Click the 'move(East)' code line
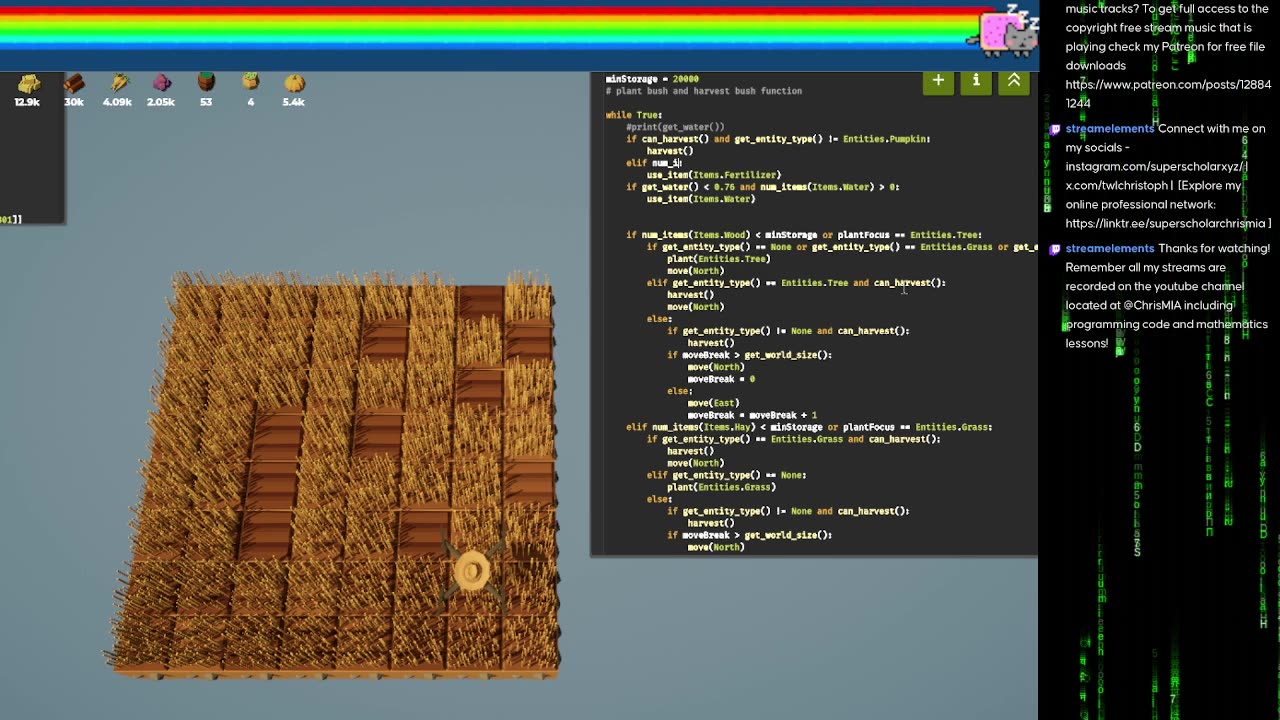 click(714, 403)
